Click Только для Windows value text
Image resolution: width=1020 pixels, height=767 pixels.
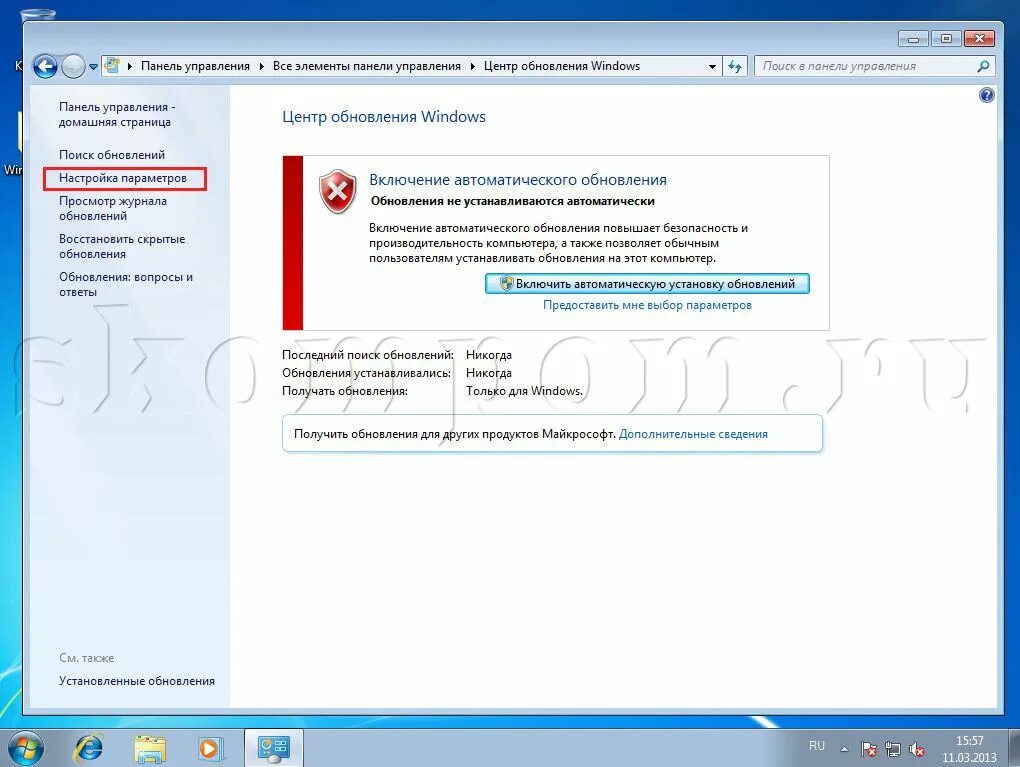[x=524, y=391]
